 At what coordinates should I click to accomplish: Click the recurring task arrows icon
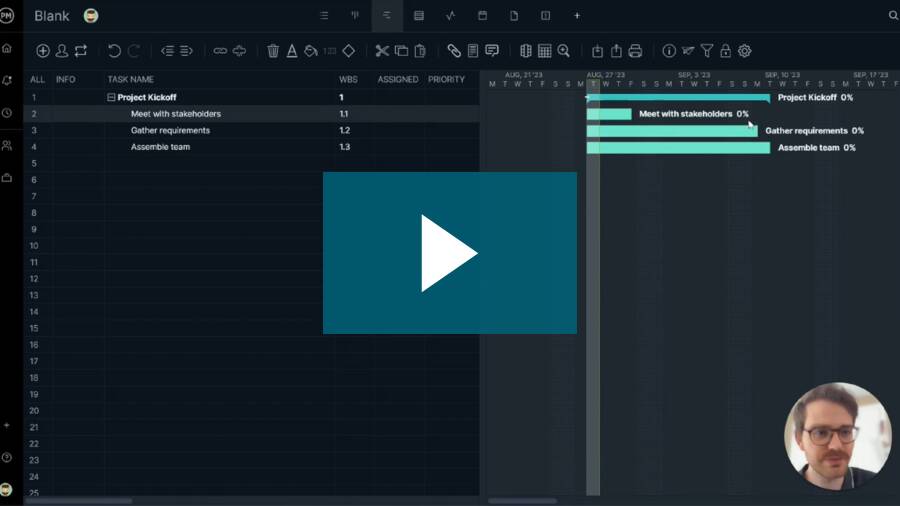(81, 51)
